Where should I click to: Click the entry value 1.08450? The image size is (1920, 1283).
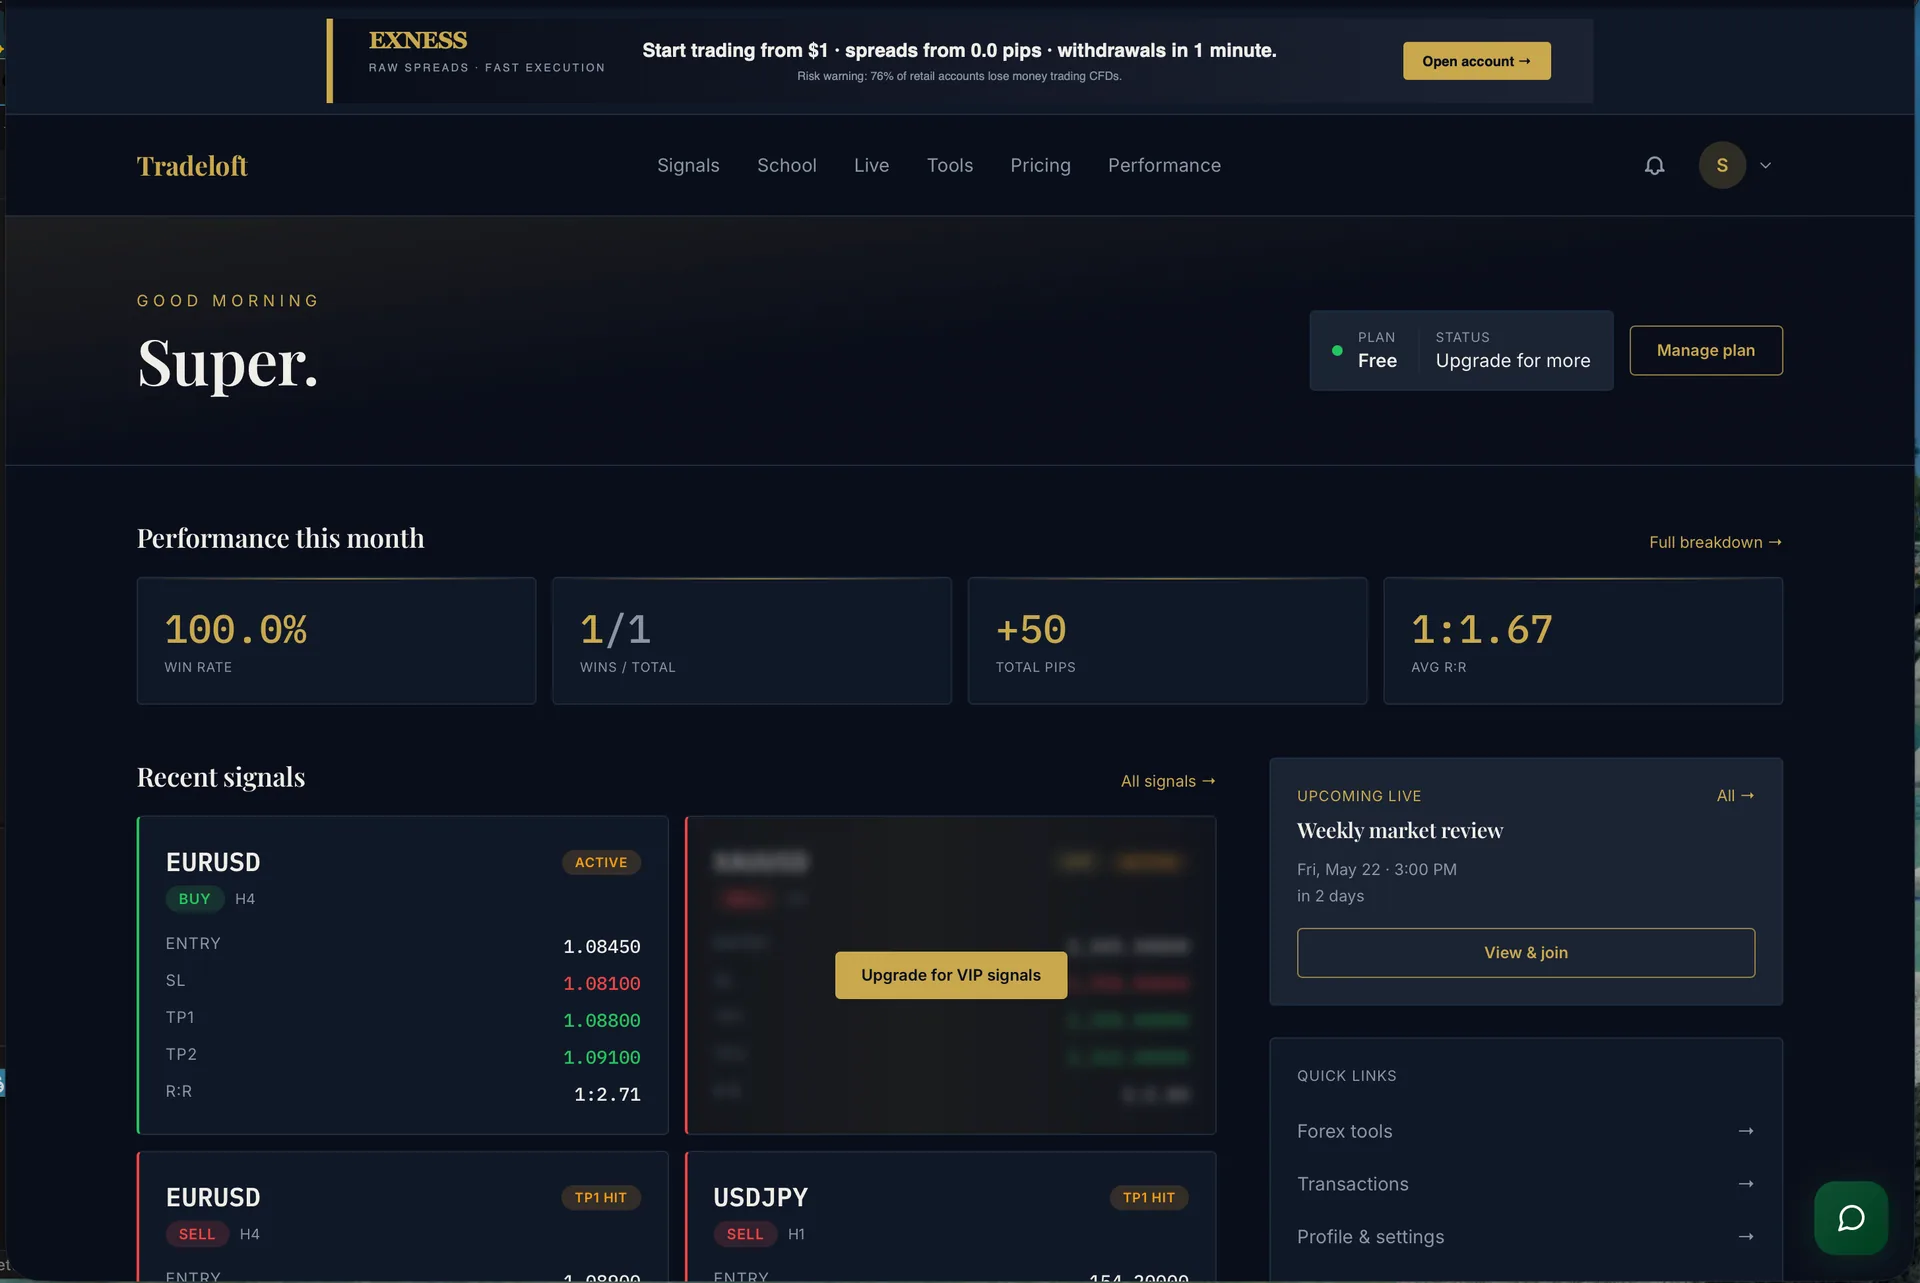click(602, 947)
